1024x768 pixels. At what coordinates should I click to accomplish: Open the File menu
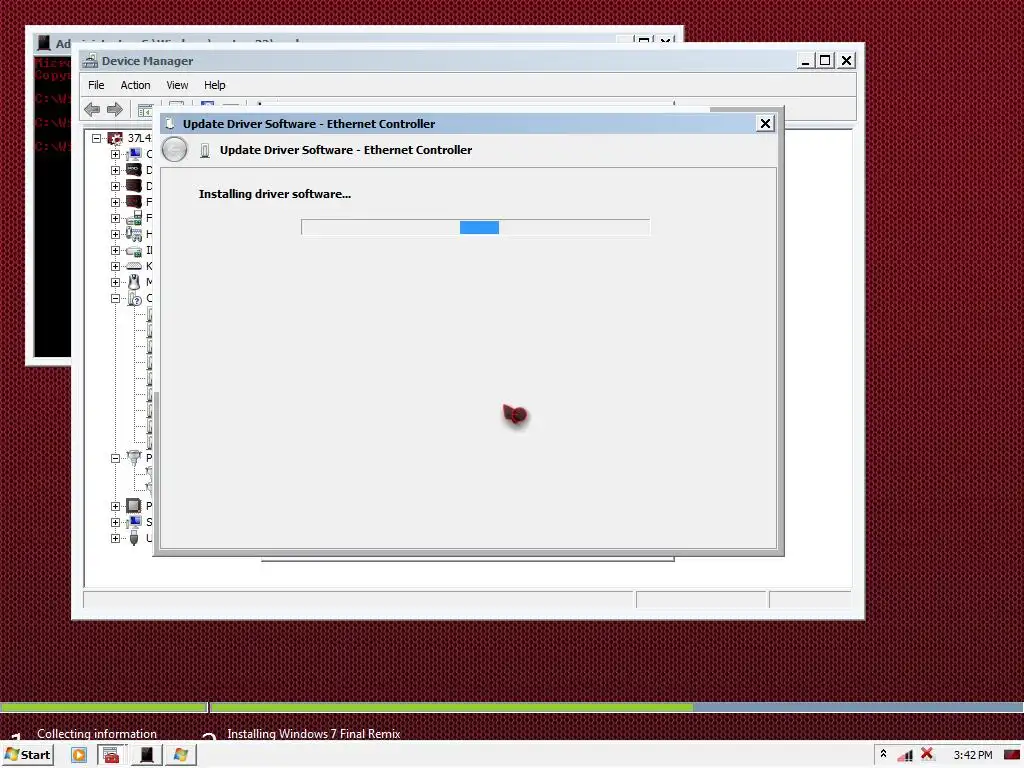(x=96, y=85)
